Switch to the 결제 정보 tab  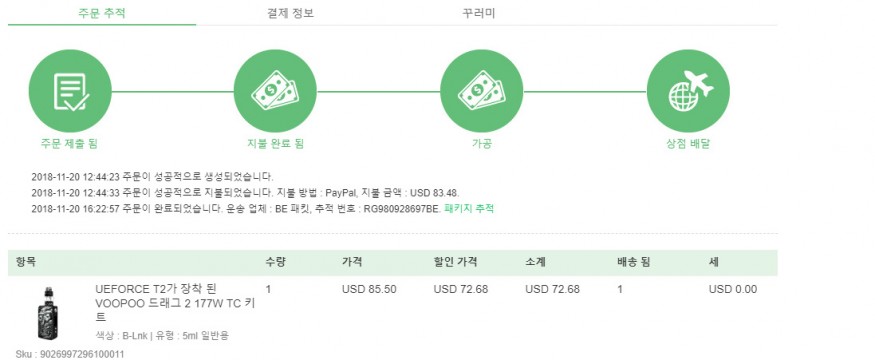click(290, 13)
